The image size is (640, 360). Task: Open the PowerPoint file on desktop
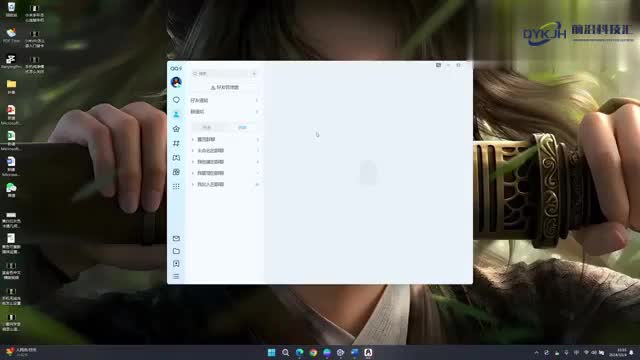pos(11,114)
